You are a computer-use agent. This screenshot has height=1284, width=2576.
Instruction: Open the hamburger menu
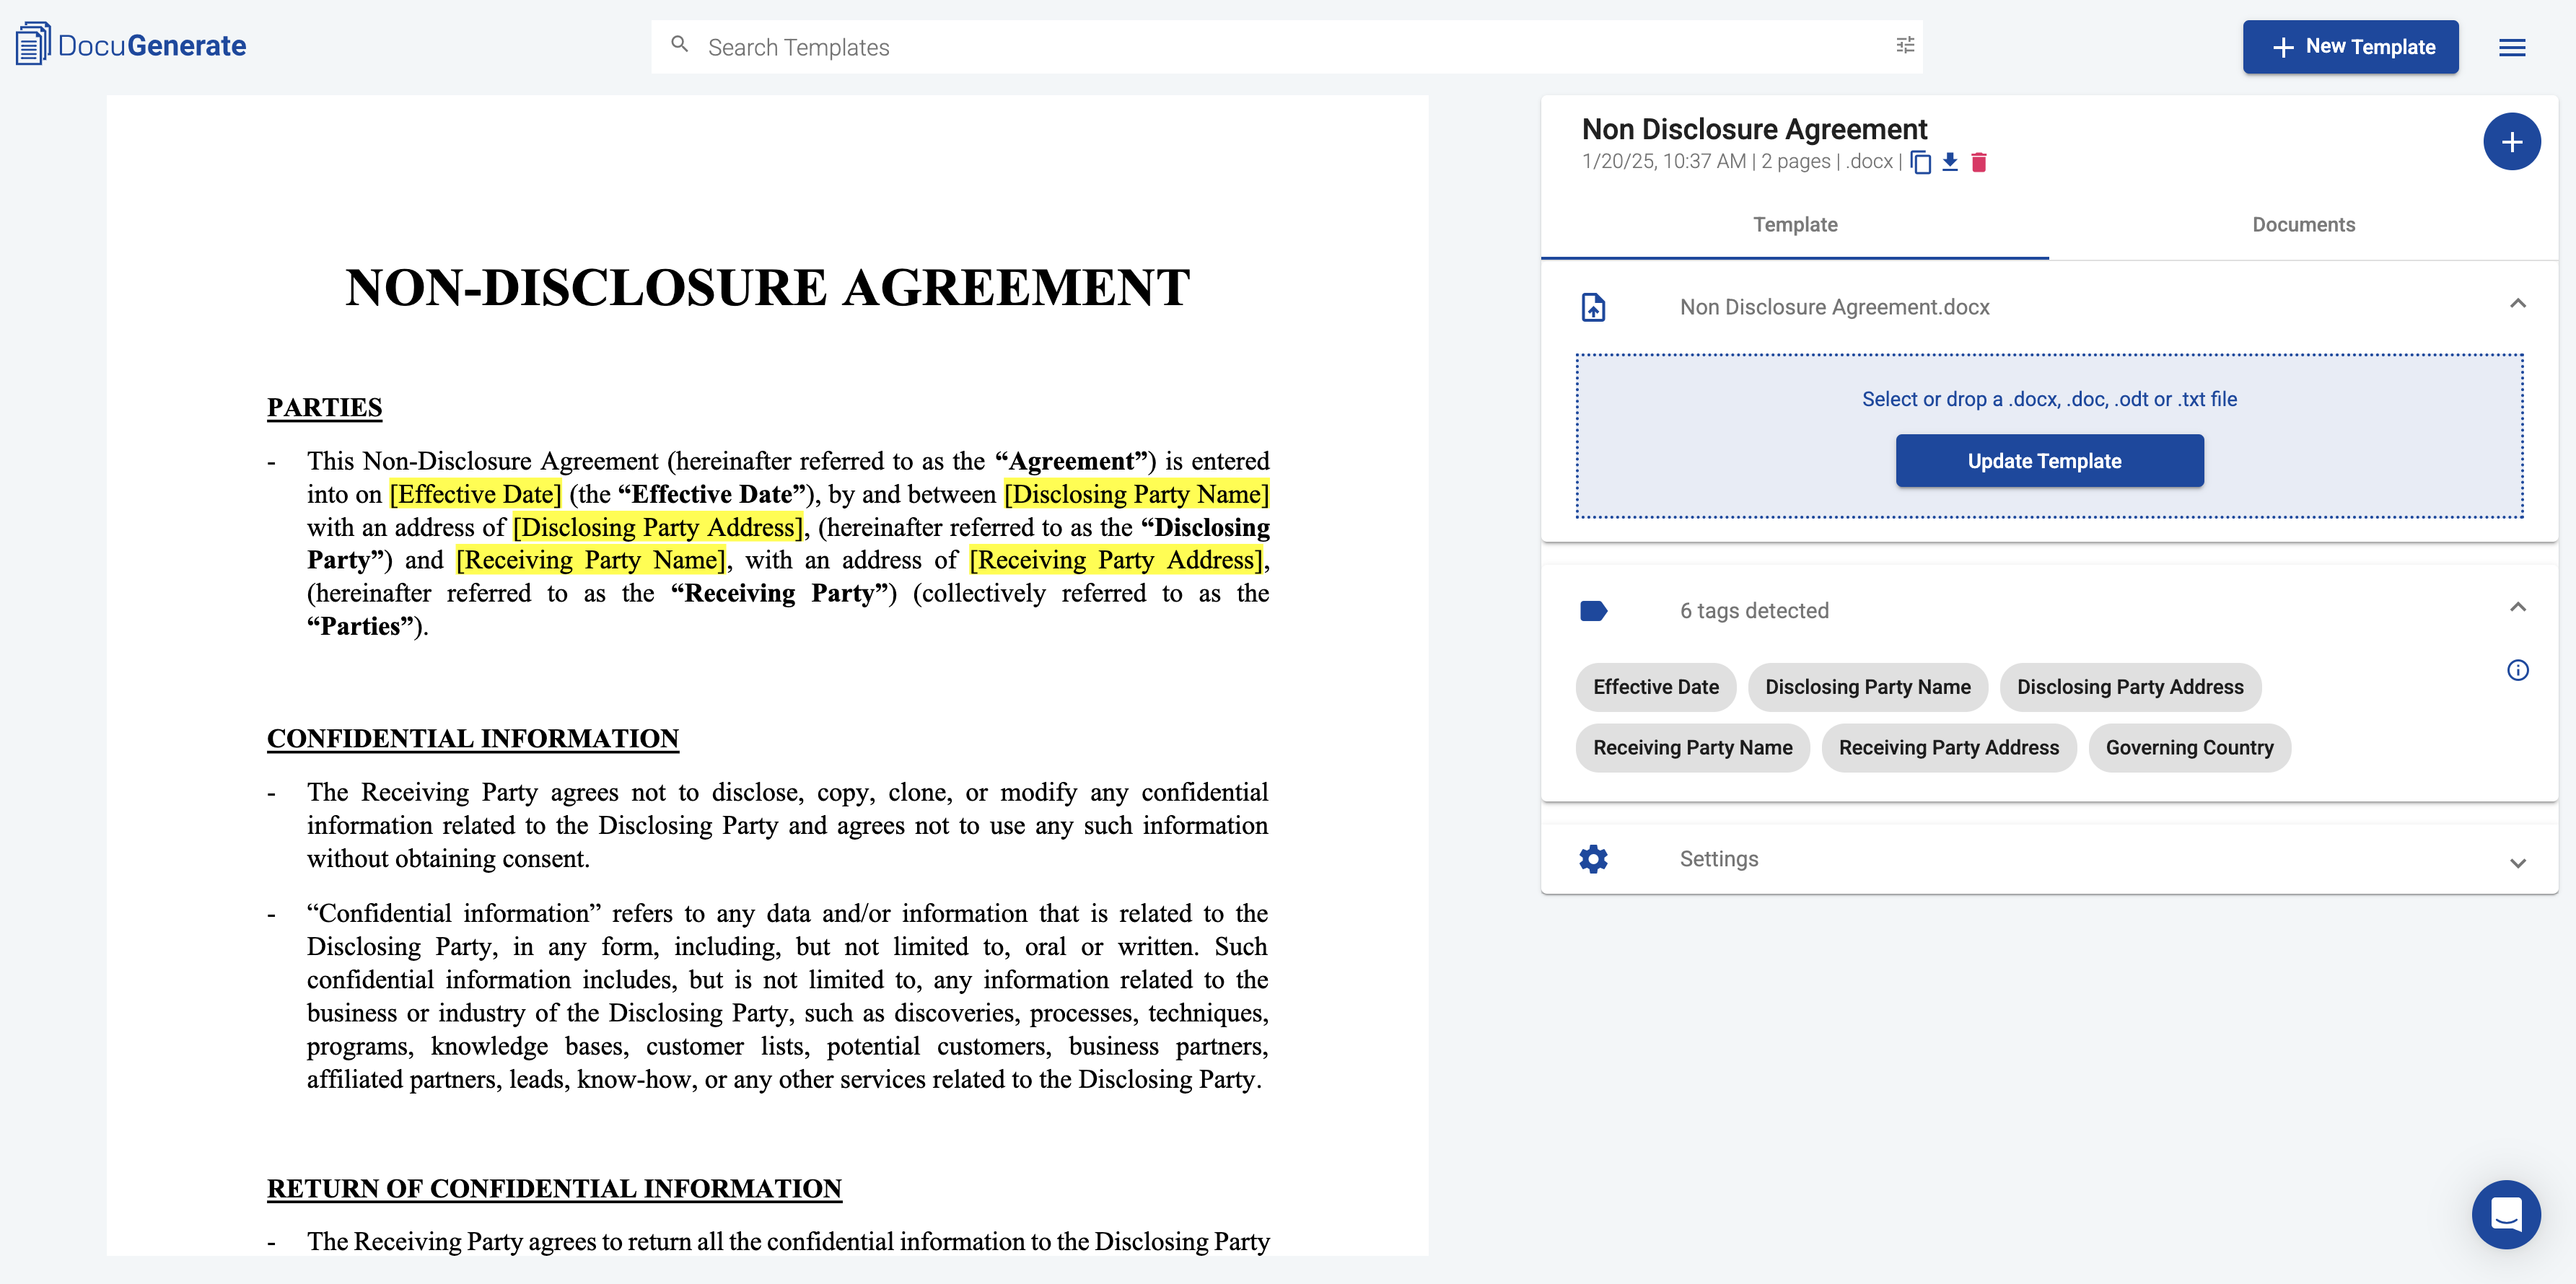coord(2512,47)
